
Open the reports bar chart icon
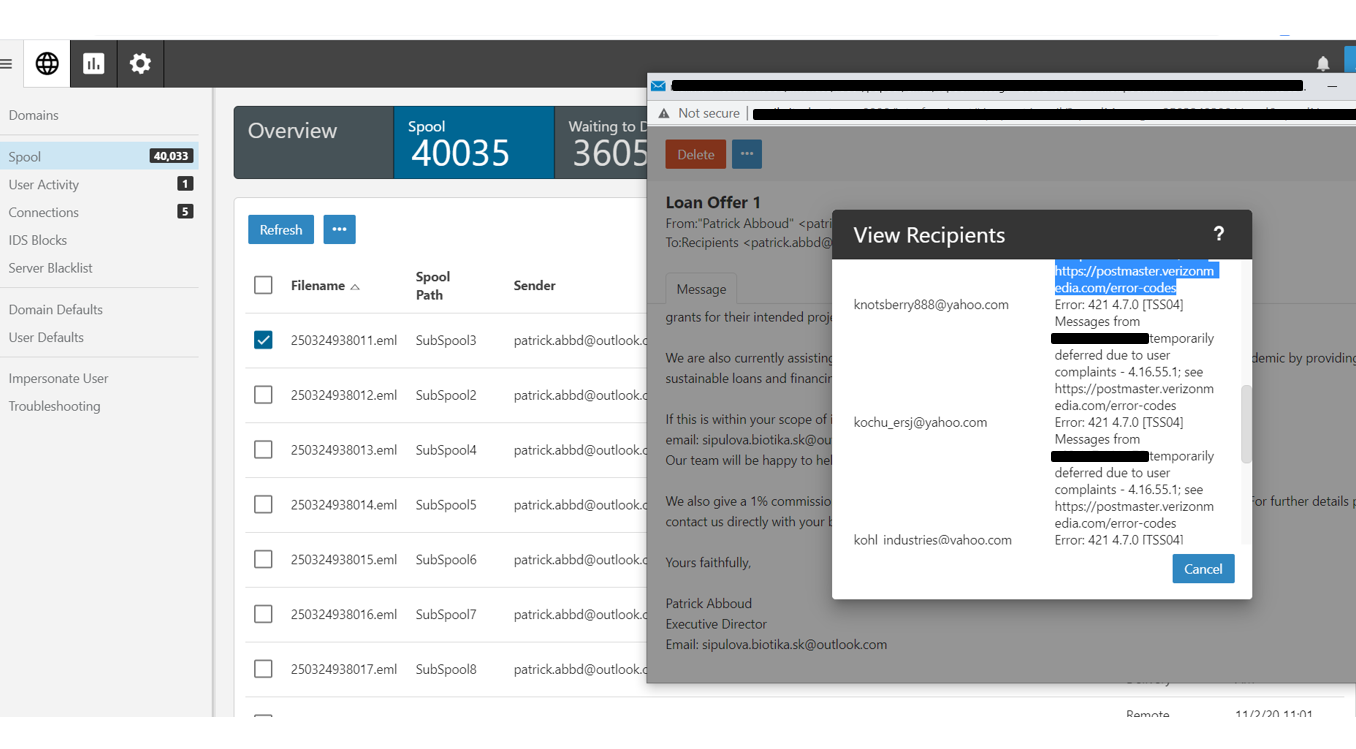[94, 64]
